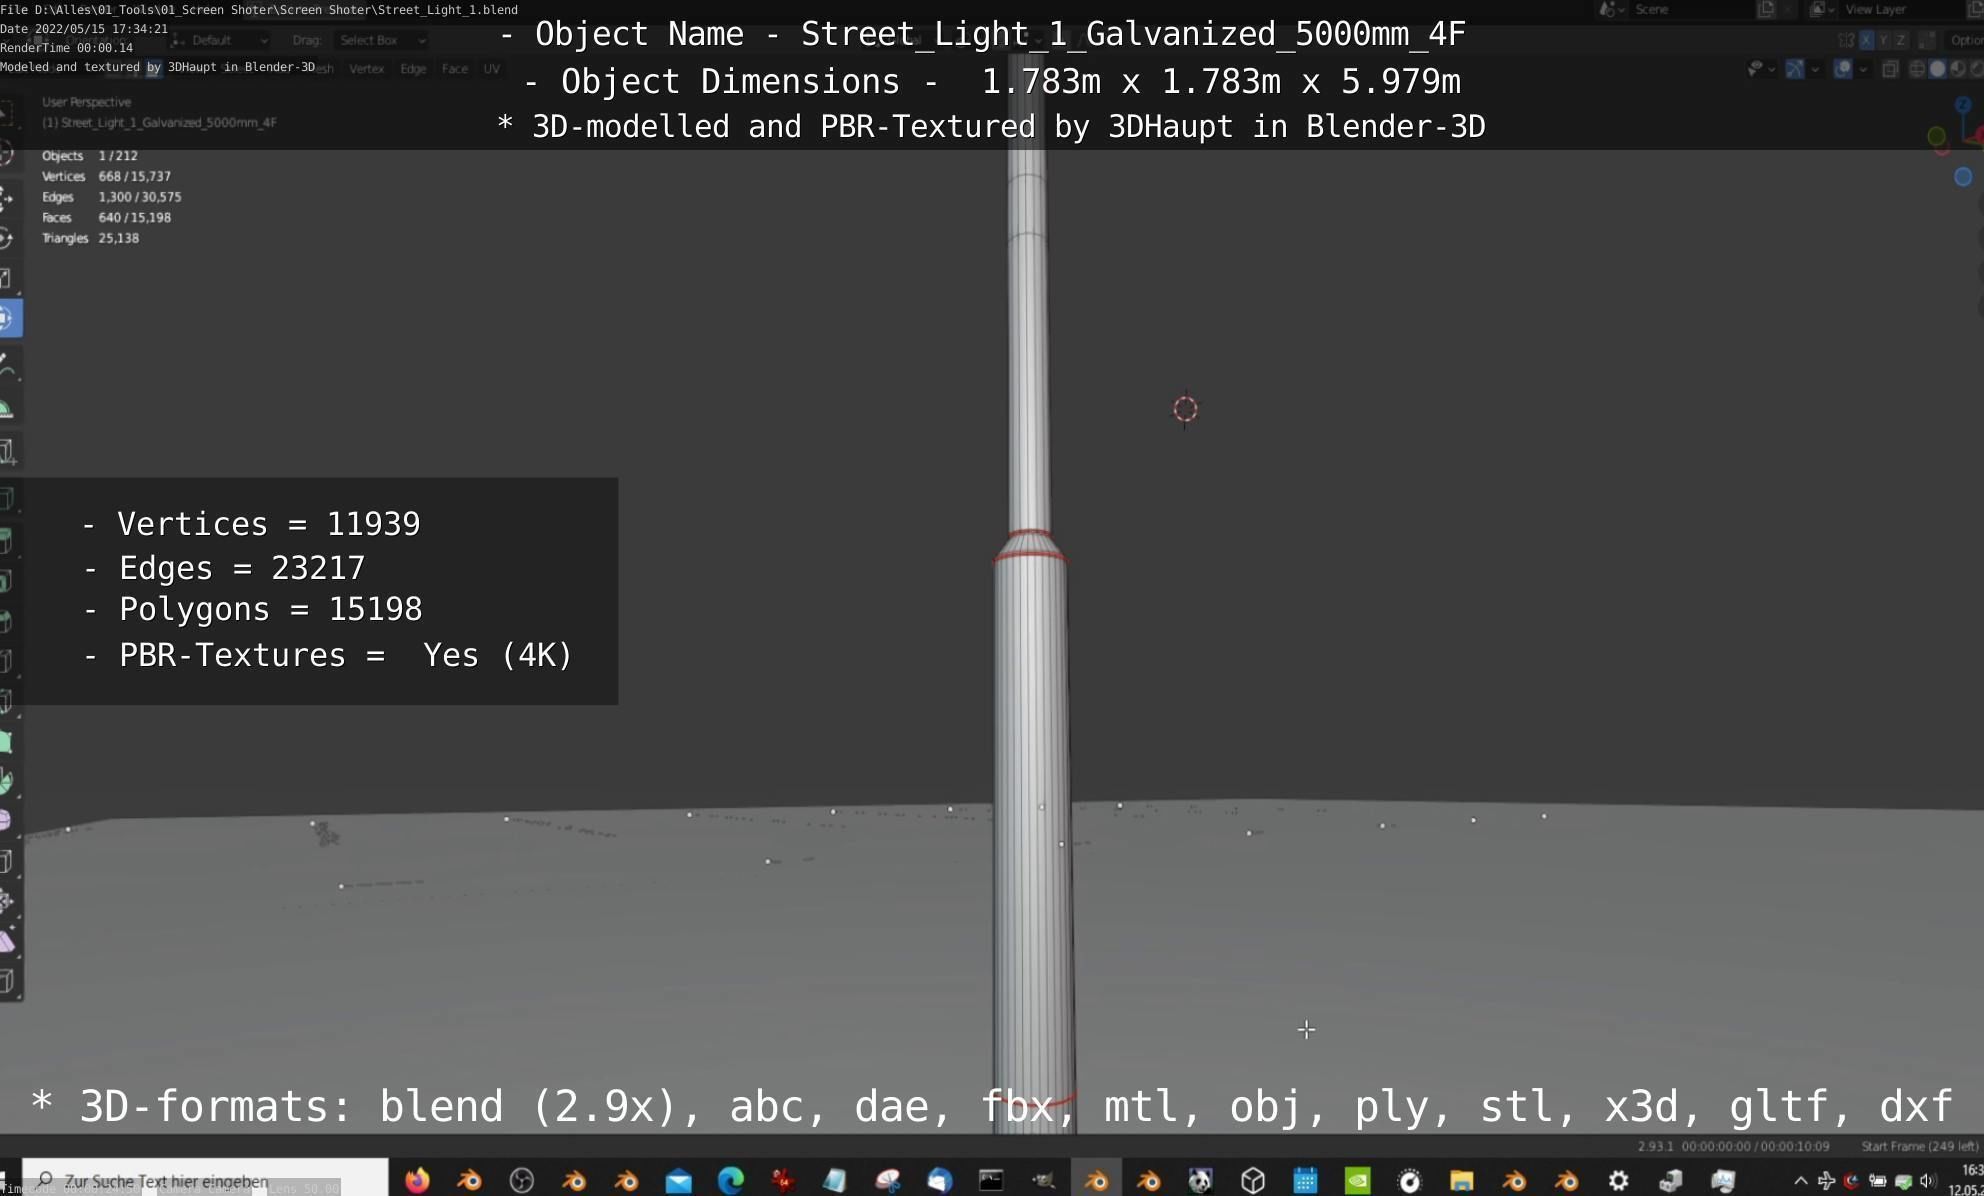Viewport: 1984px width, 1196px height.
Task: Open the scene browse icon dropdown
Action: tap(1611, 9)
